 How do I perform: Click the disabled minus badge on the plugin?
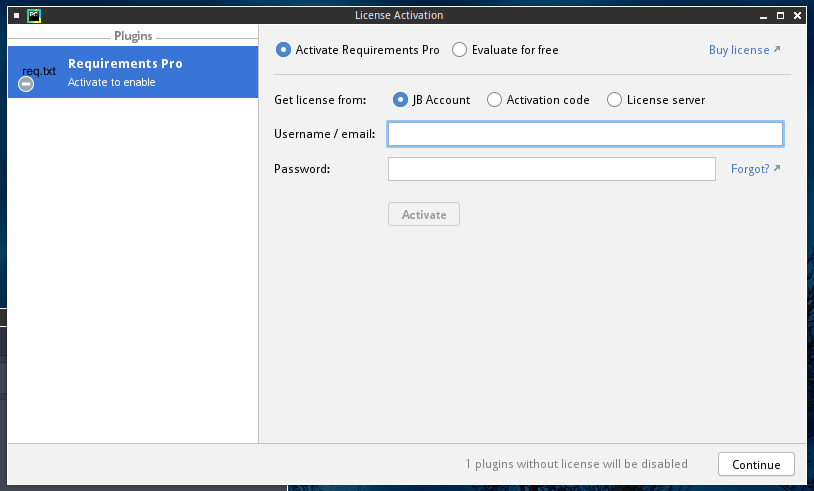click(x=26, y=84)
